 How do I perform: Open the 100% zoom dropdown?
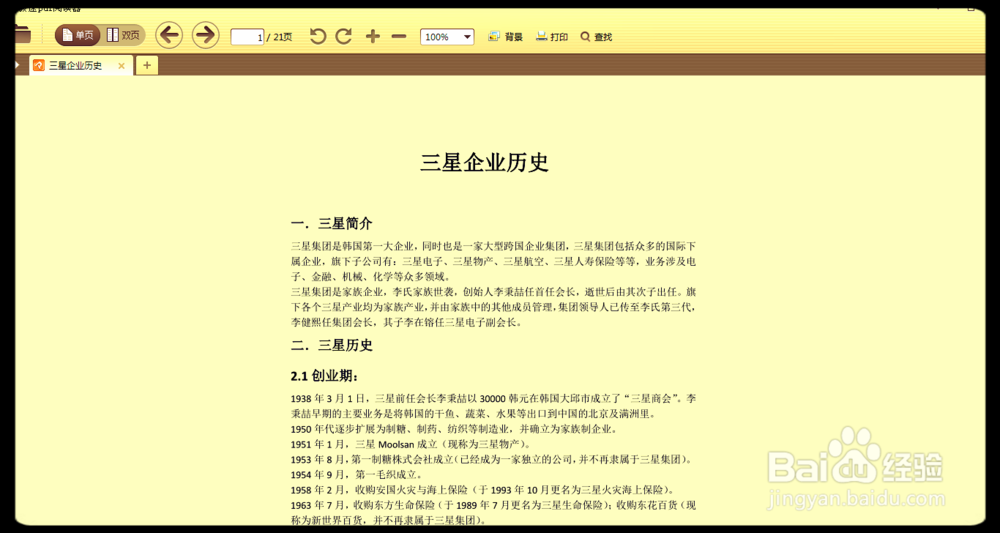[x=447, y=37]
